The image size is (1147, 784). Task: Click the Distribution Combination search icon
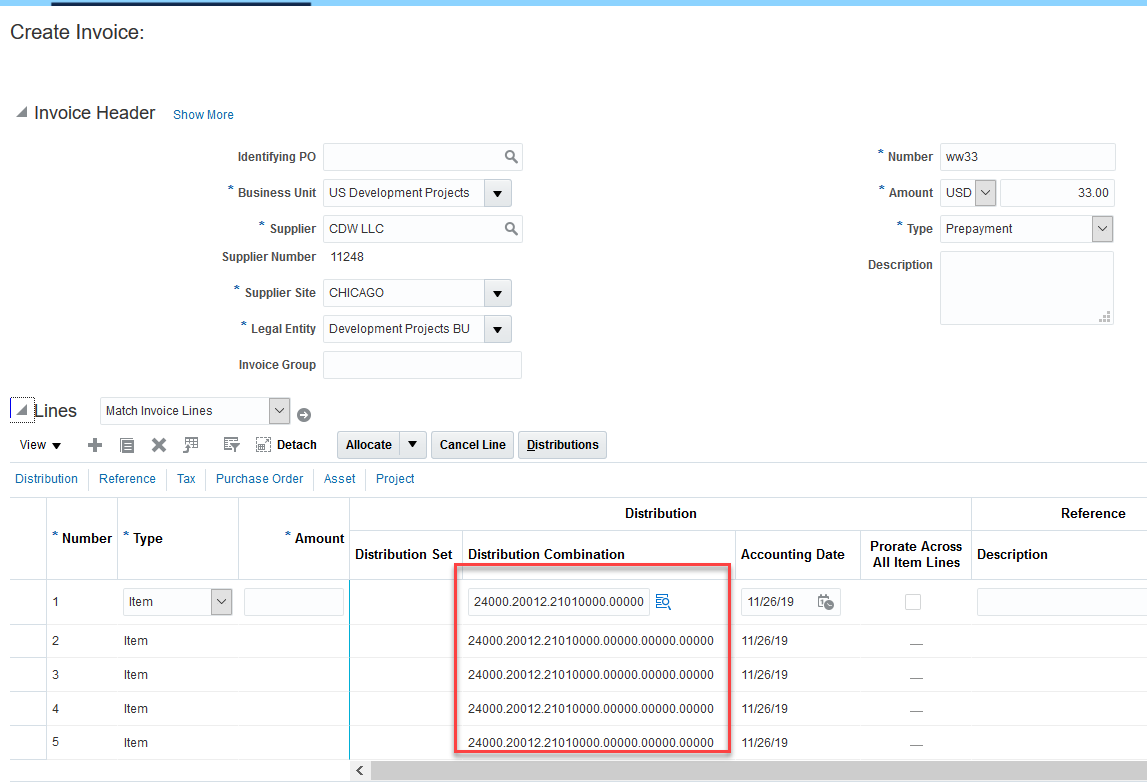pyautogui.click(x=663, y=602)
